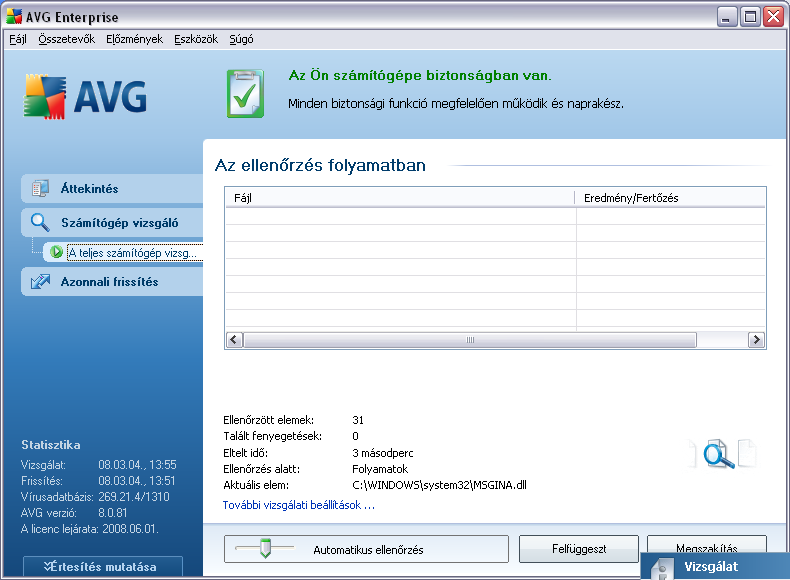Open the Összetevők menu
Screen dimensions: 790x580
tap(67, 39)
